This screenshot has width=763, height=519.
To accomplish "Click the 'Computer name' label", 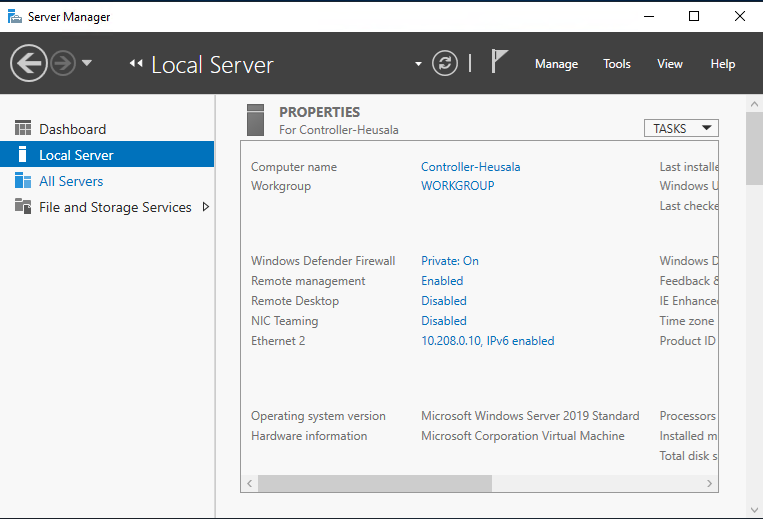I will [294, 167].
